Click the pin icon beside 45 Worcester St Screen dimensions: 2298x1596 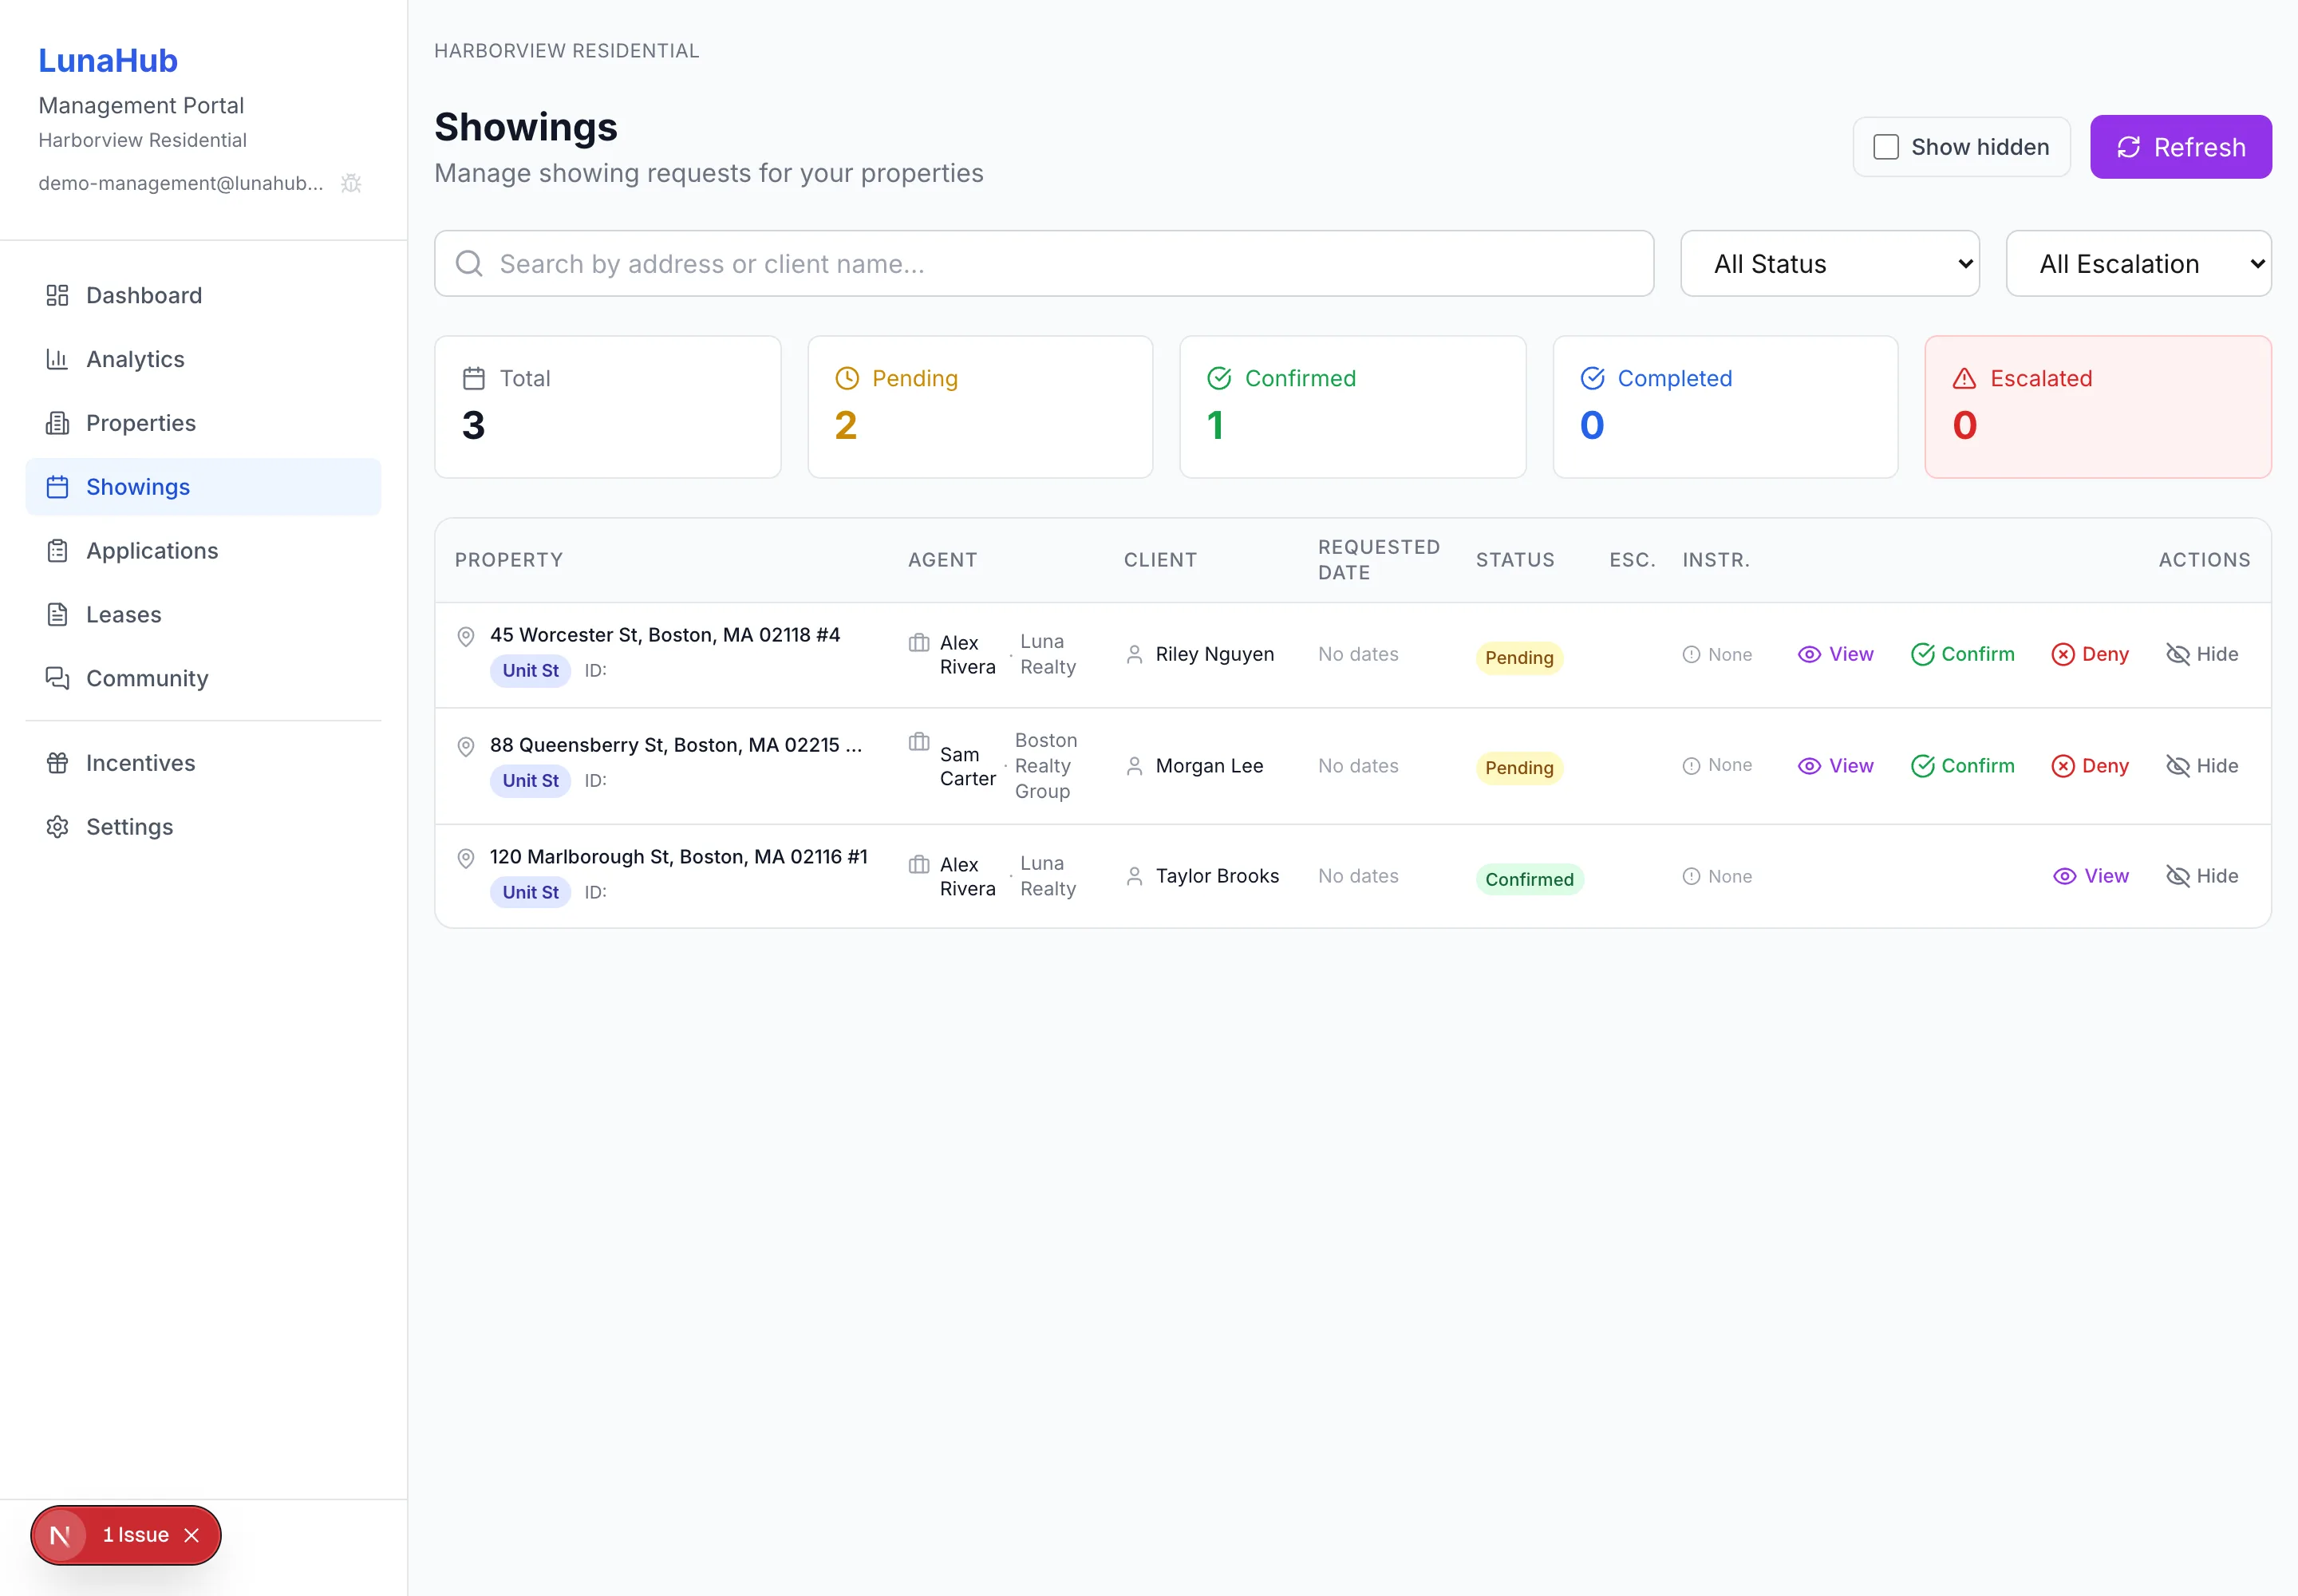(x=466, y=636)
